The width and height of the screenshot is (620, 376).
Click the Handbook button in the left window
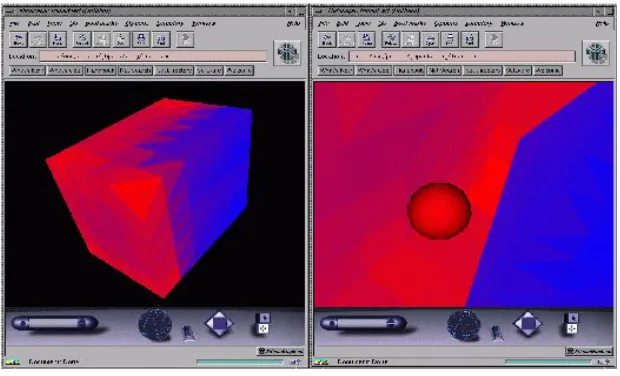pyautogui.click(x=100, y=70)
